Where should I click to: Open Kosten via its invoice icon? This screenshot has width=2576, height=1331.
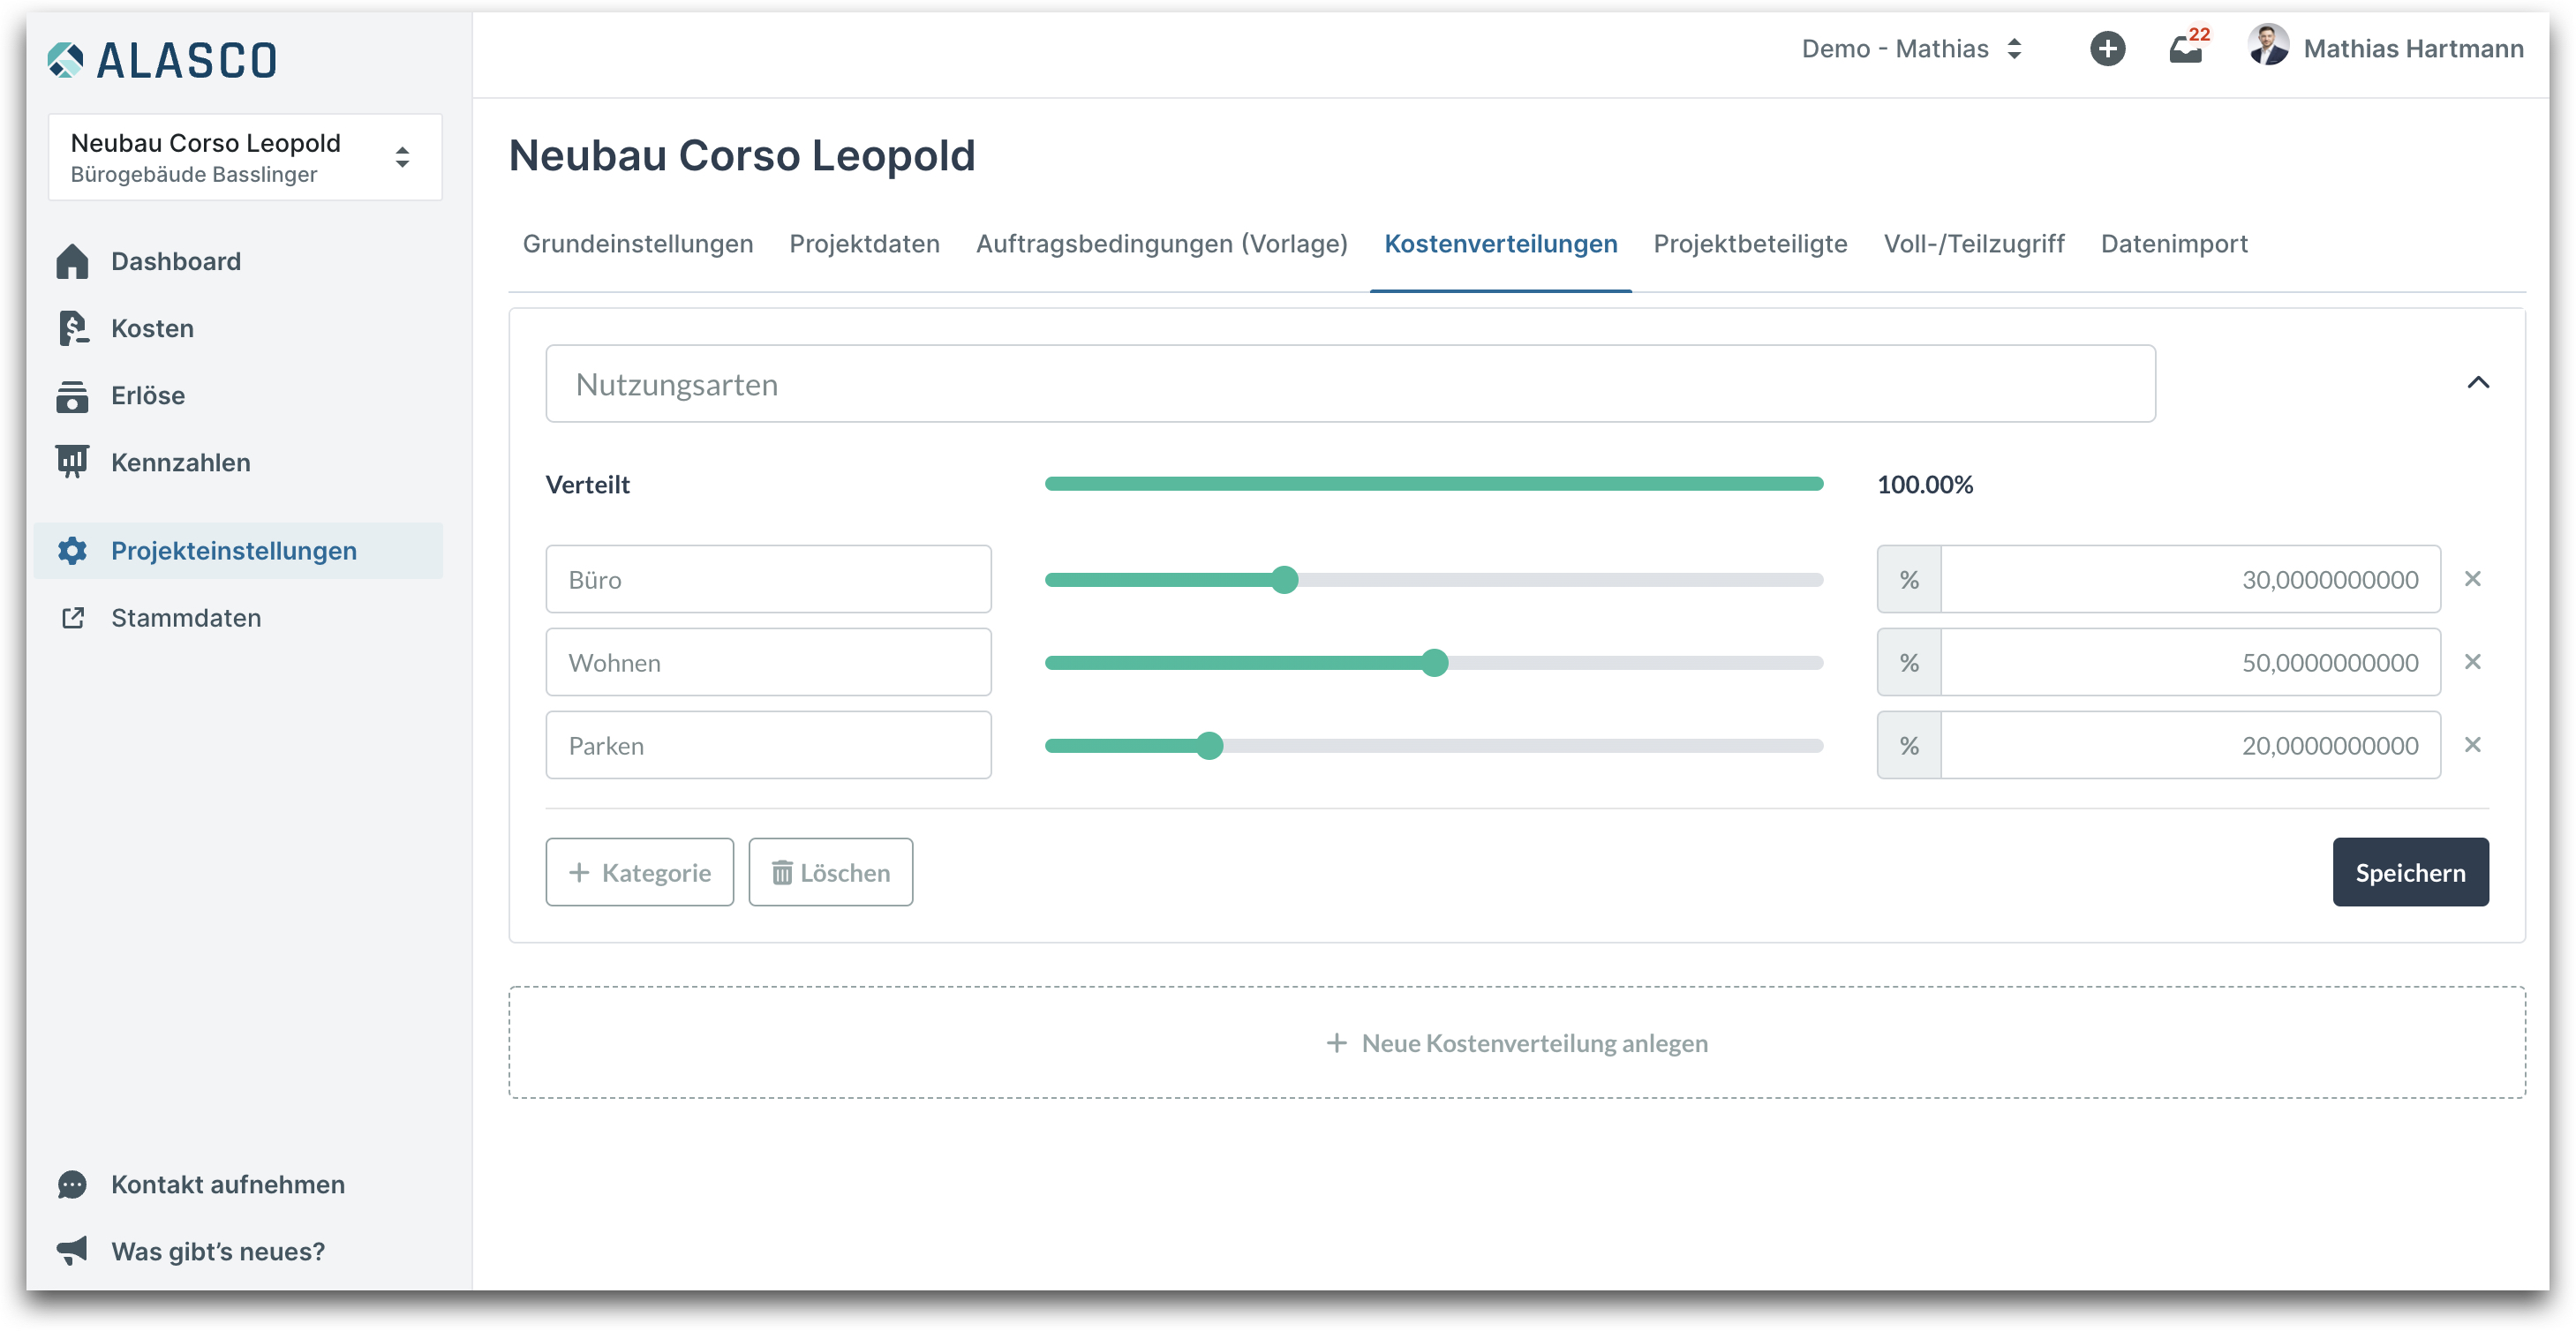coord(72,329)
